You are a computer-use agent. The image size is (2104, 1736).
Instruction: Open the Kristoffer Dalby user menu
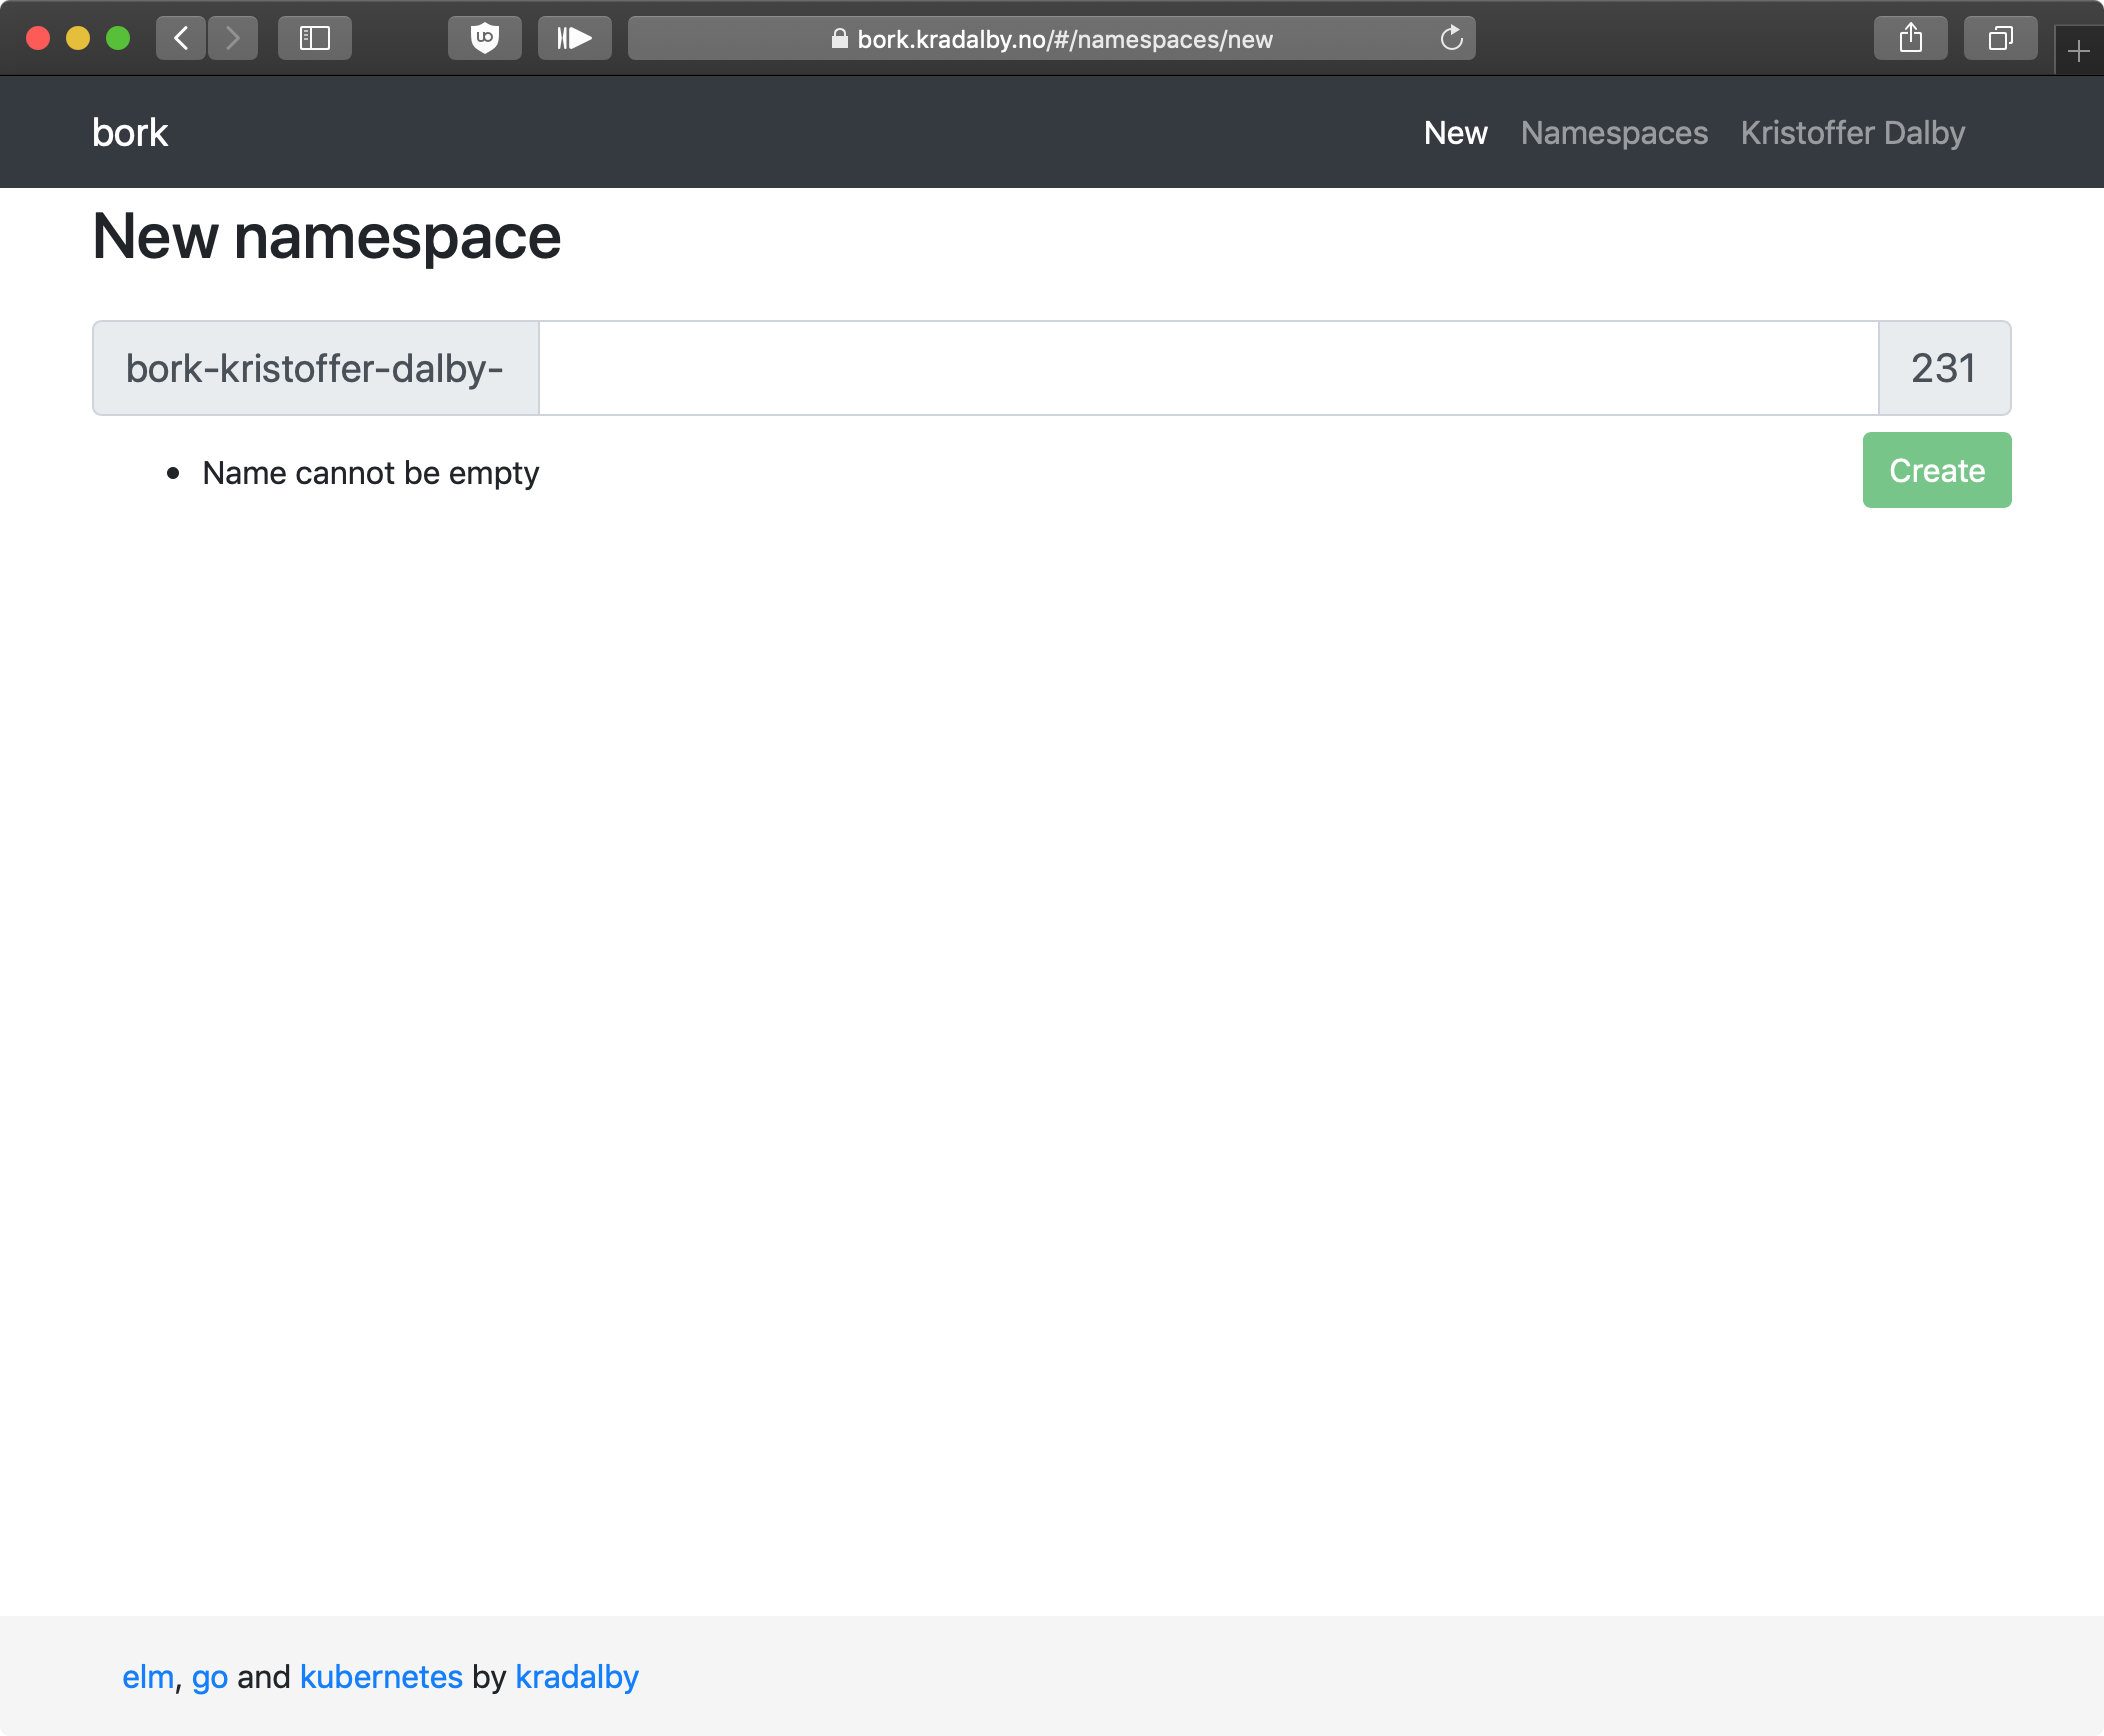coord(1852,133)
